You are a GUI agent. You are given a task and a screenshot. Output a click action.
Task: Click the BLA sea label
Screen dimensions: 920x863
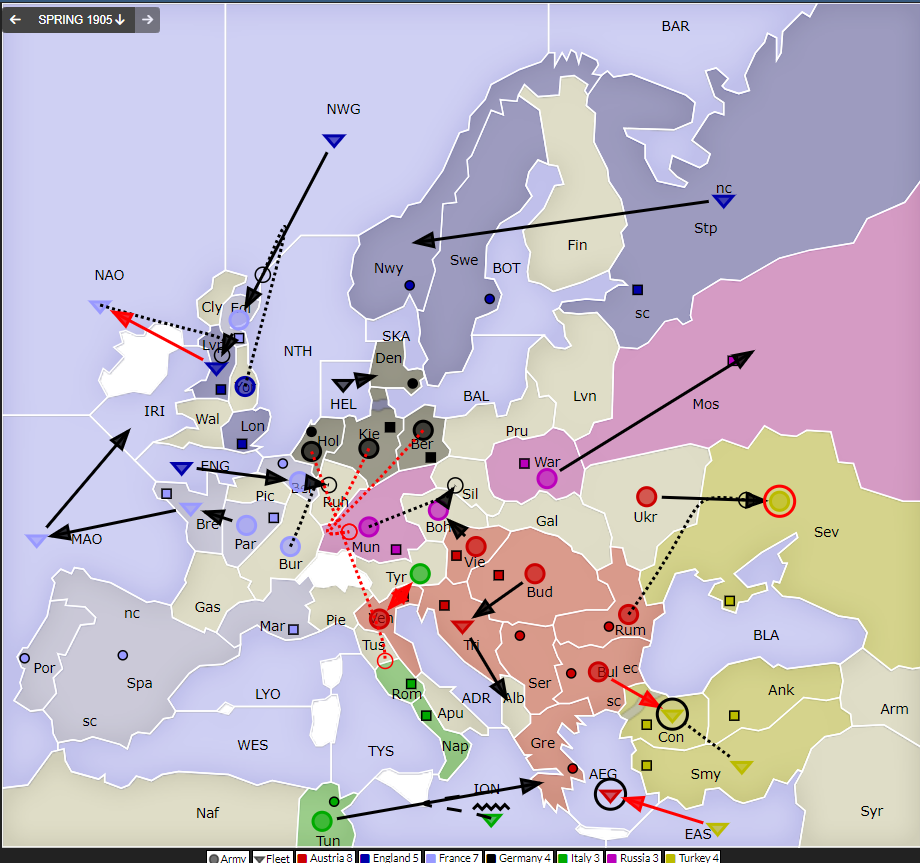(766, 635)
